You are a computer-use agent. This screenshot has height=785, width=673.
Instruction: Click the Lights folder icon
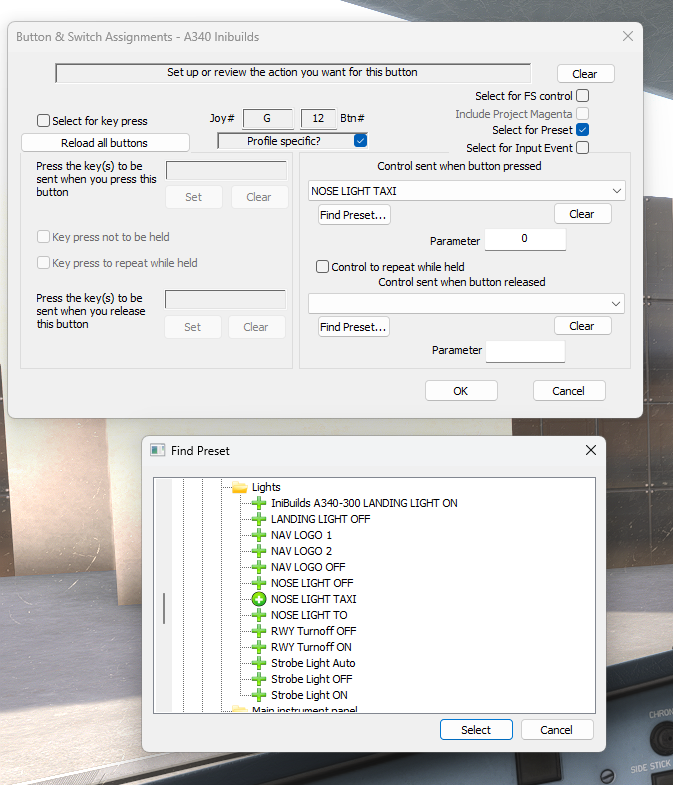[240, 487]
